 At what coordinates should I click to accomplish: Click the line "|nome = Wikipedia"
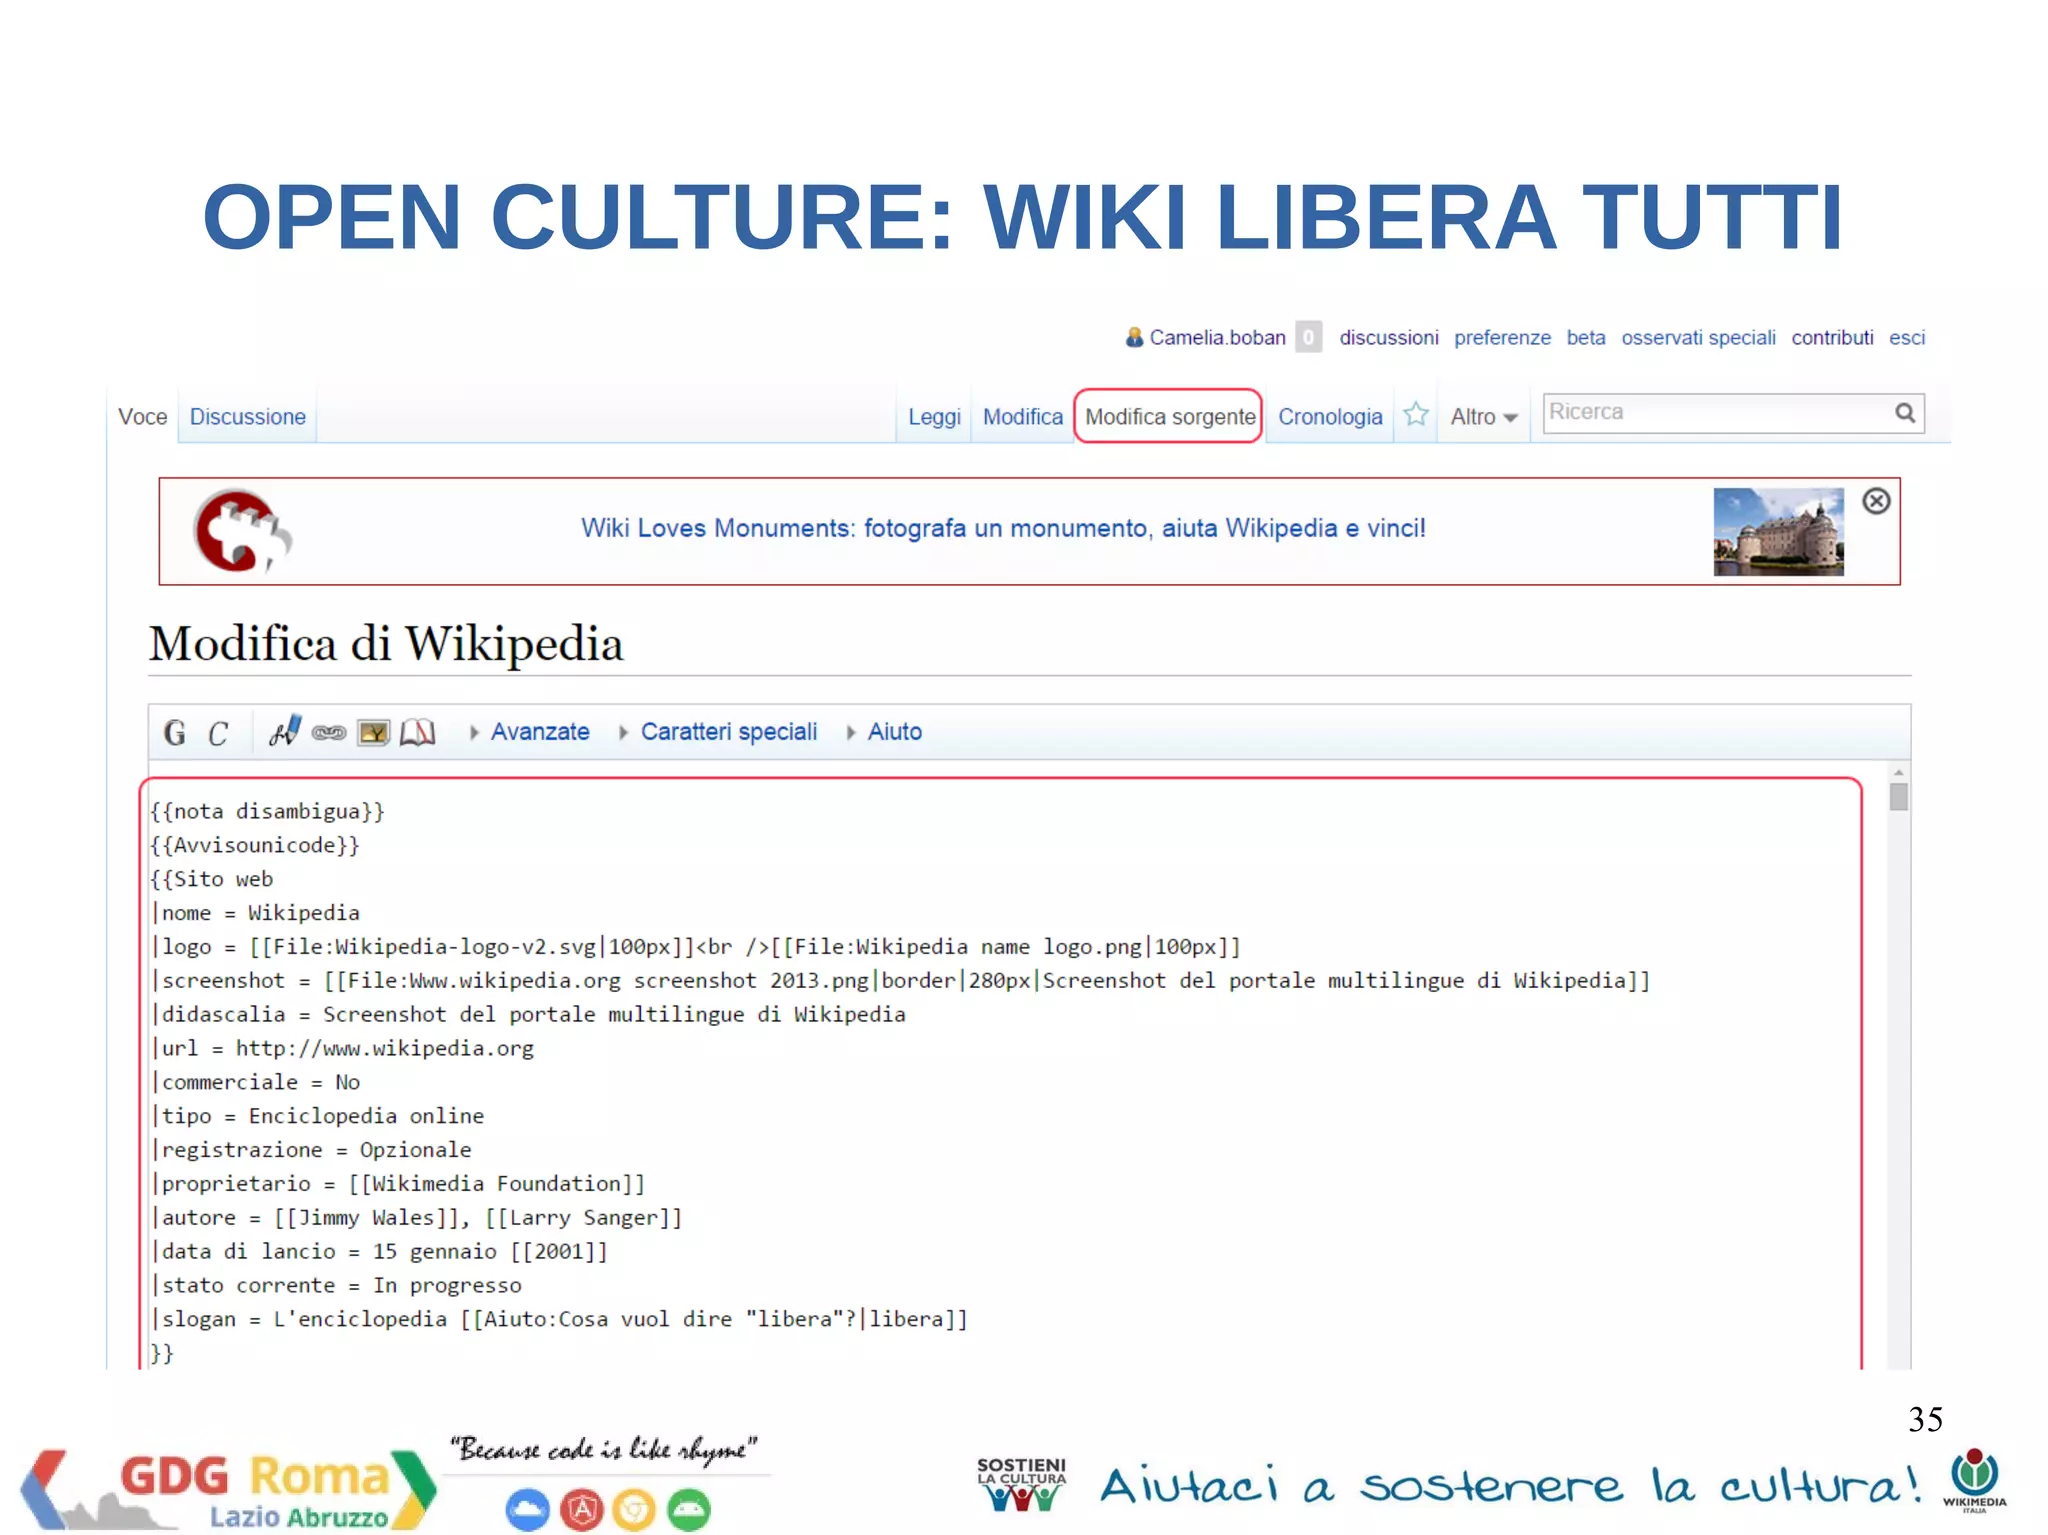click(x=255, y=913)
